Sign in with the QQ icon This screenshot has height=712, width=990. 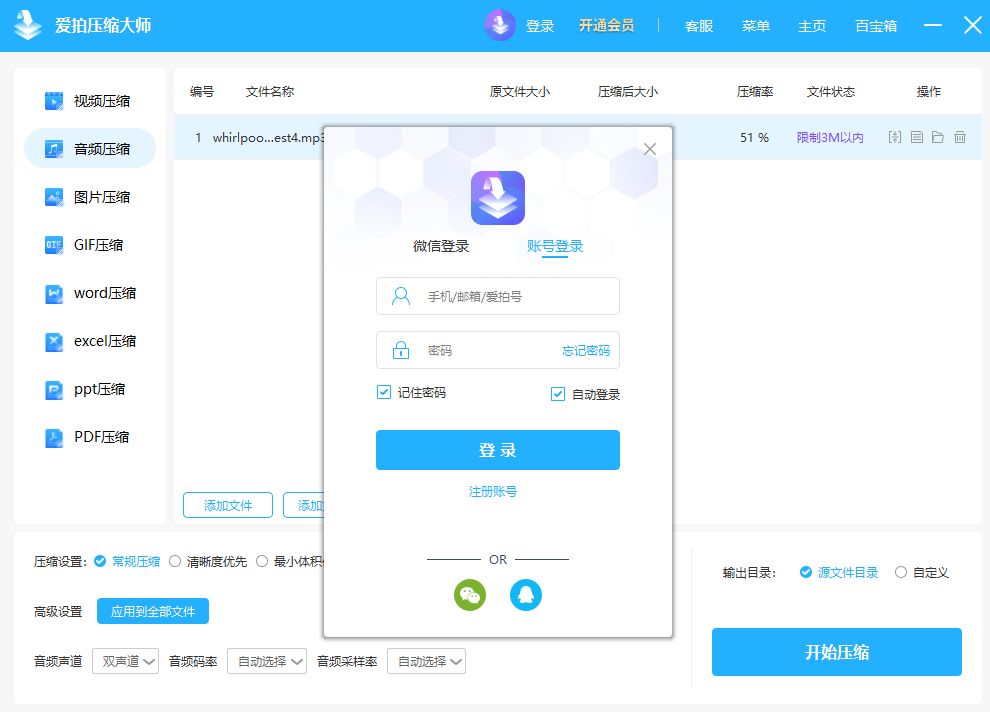point(526,594)
